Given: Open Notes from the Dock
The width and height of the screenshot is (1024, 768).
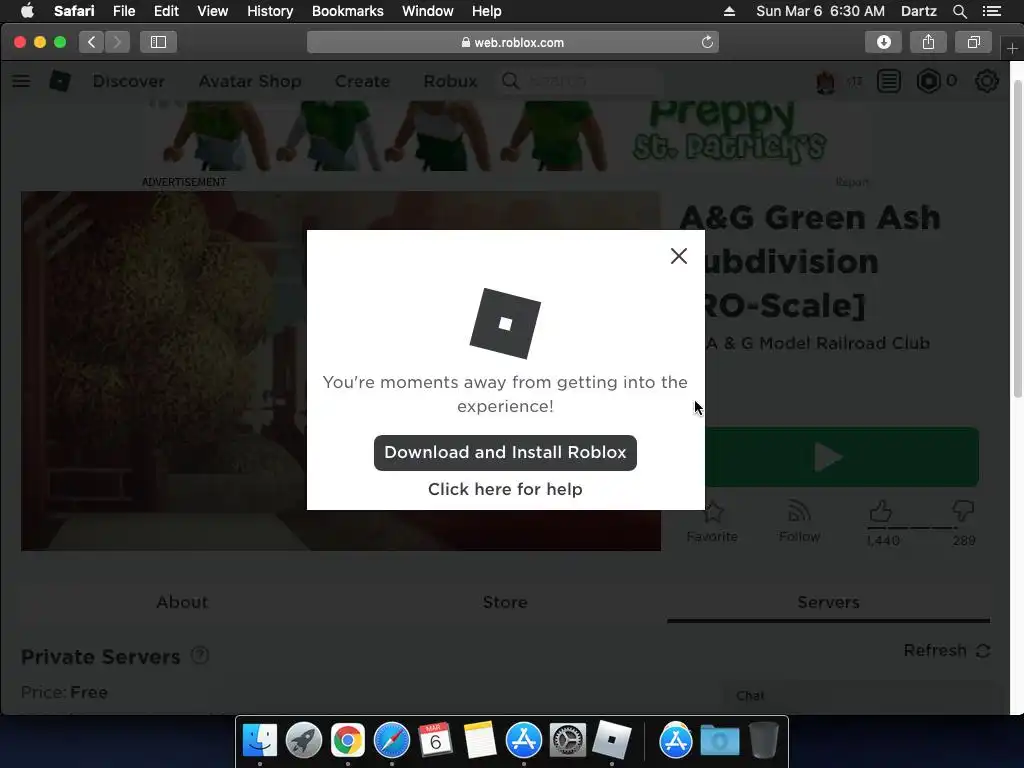Looking at the screenshot, I should click(479, 741).
